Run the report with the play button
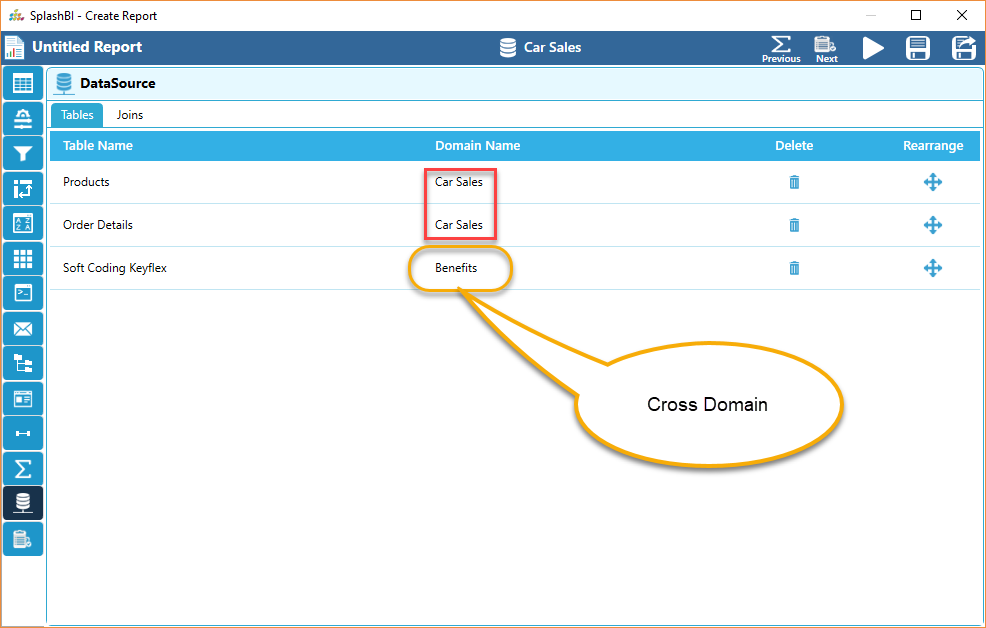 pos(873,47)
